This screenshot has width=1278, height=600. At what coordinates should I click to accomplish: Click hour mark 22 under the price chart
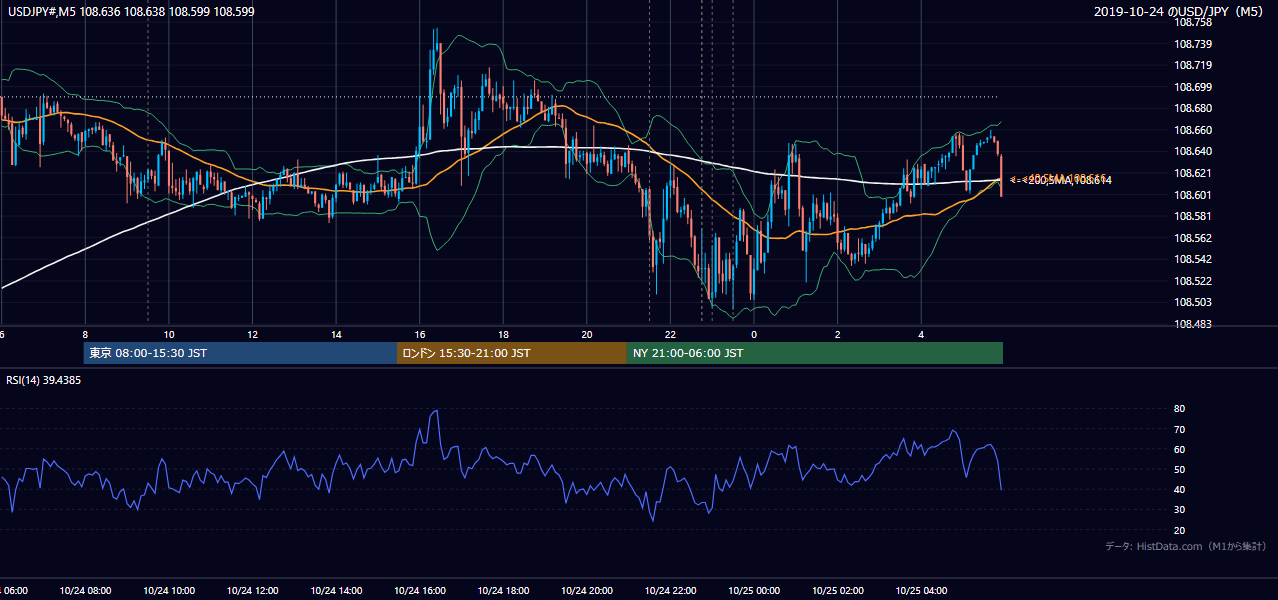[x=670, y=334]
